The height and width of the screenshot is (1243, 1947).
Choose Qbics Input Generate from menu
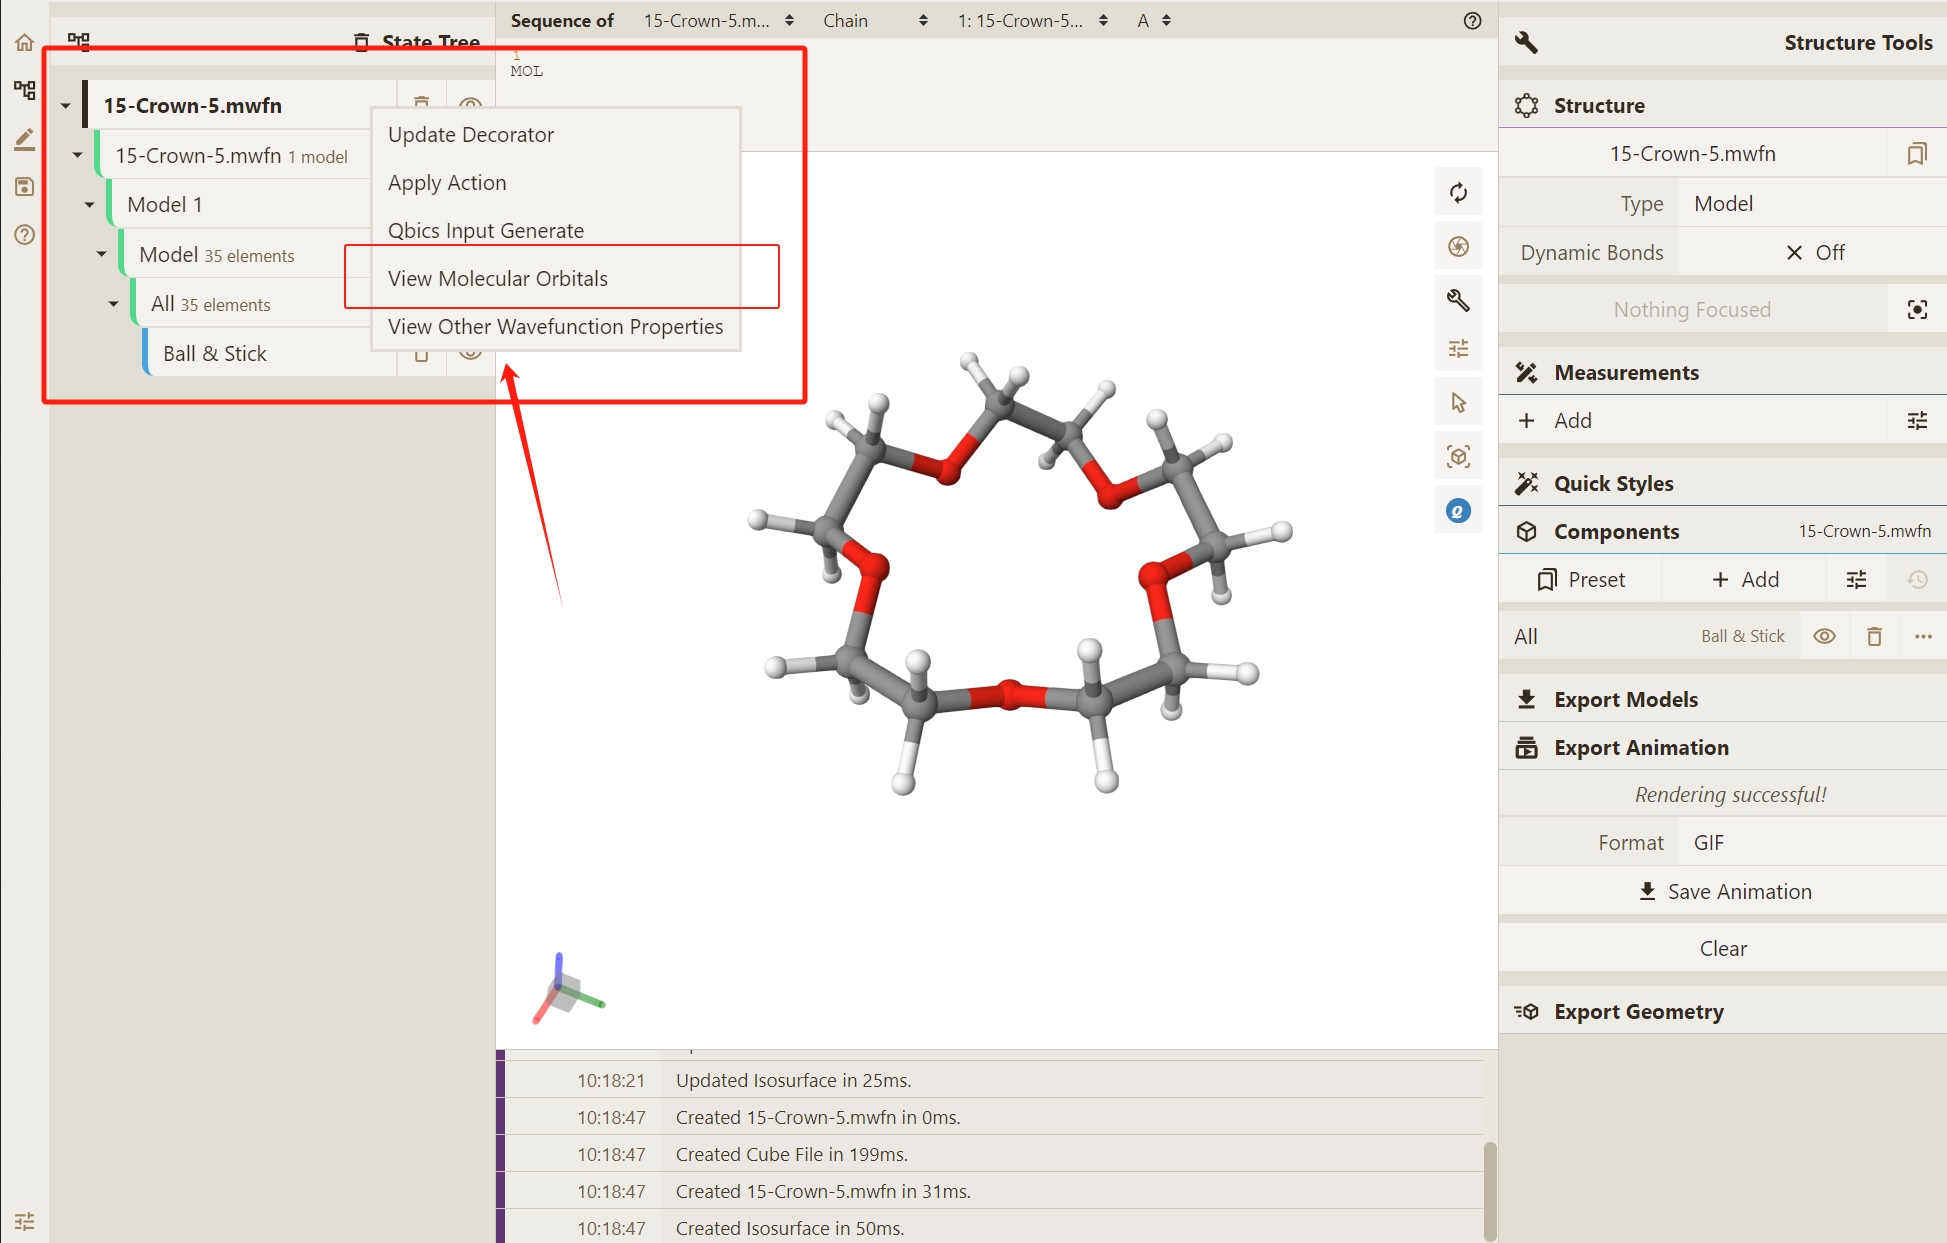pyautogui.click(x=486, y=231)
